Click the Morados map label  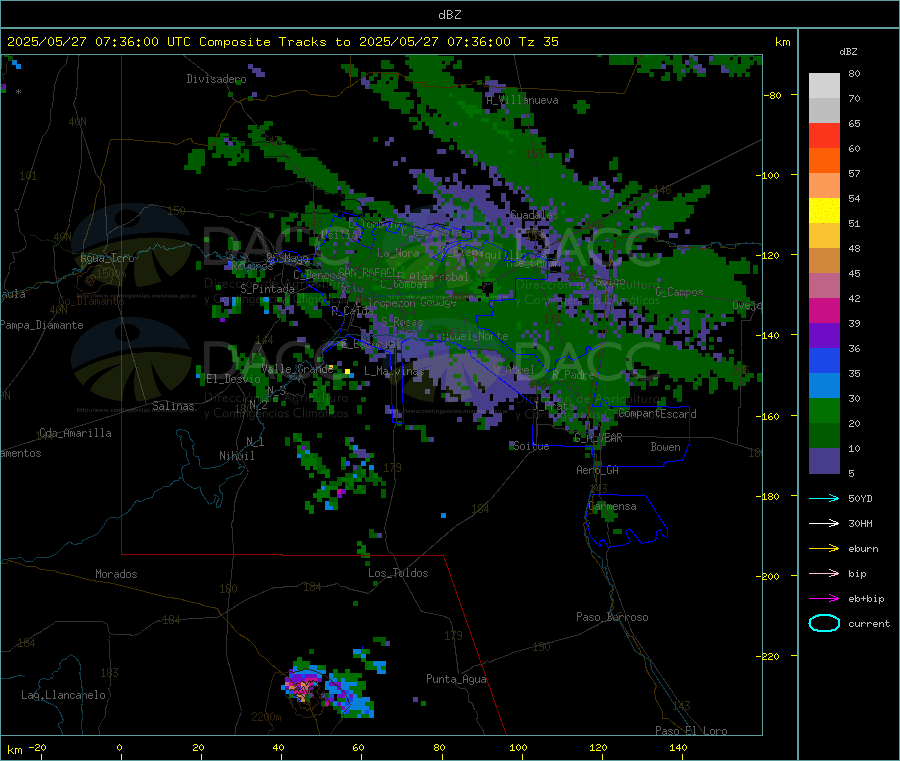pos(116,574)
